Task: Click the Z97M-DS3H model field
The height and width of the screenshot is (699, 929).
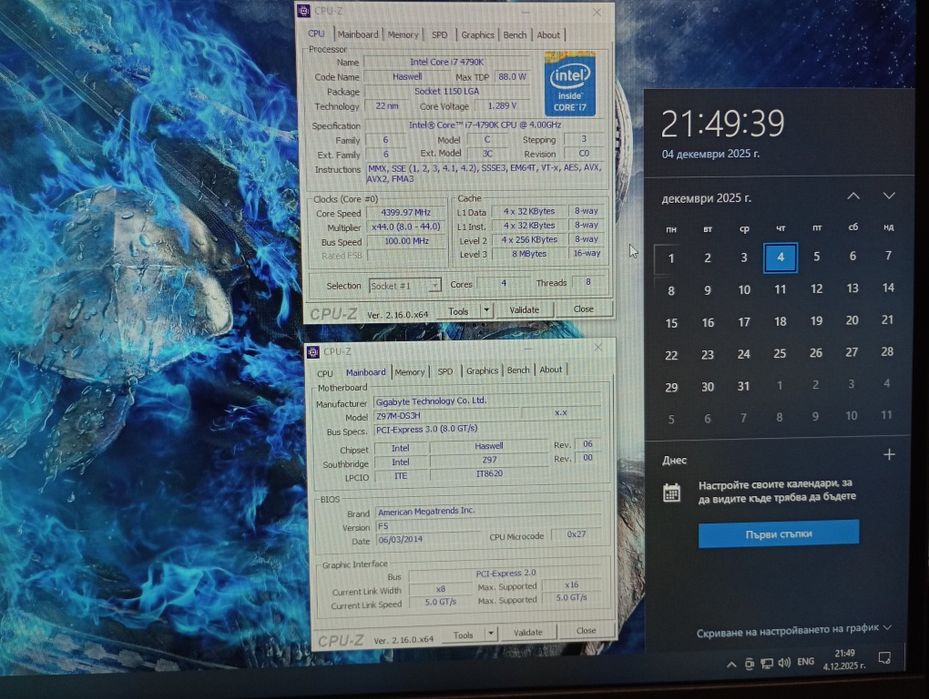Action: click(447, 416)
